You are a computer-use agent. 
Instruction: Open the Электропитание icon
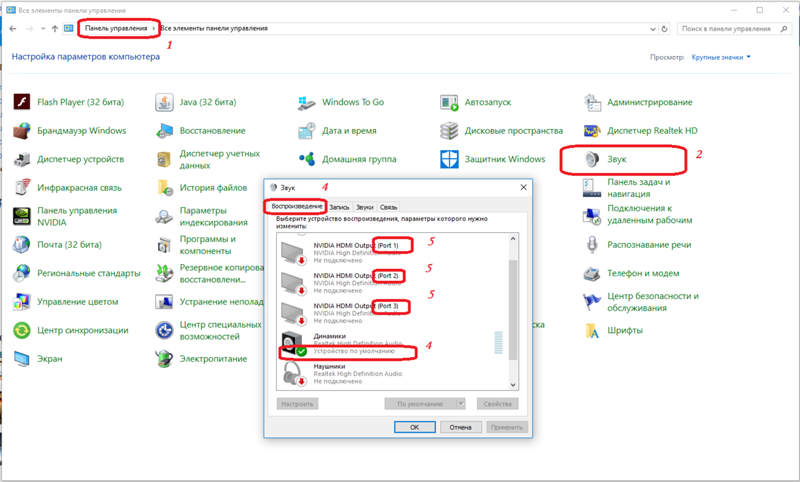click(164, 359)
